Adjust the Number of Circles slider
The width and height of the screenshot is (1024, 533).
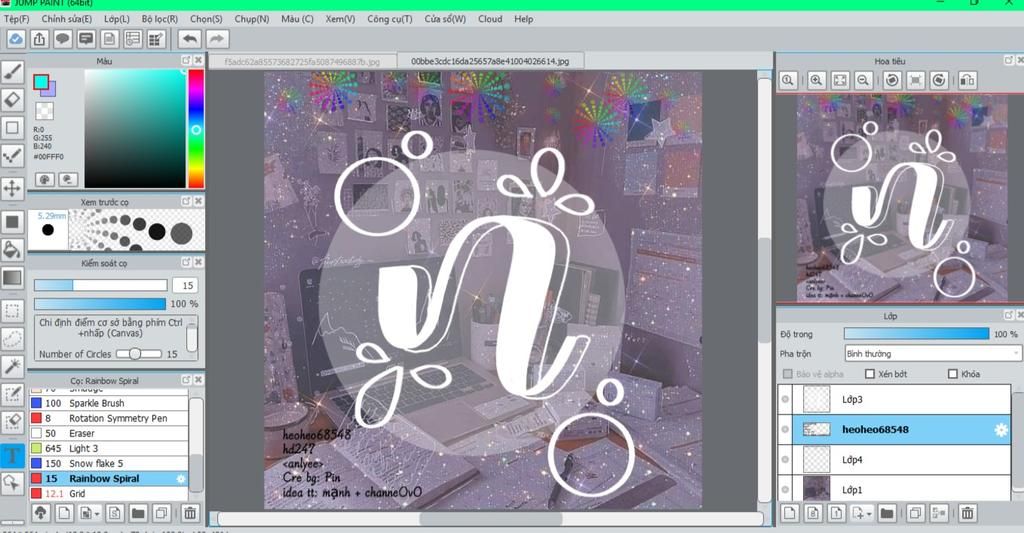(x=138, y=353)
